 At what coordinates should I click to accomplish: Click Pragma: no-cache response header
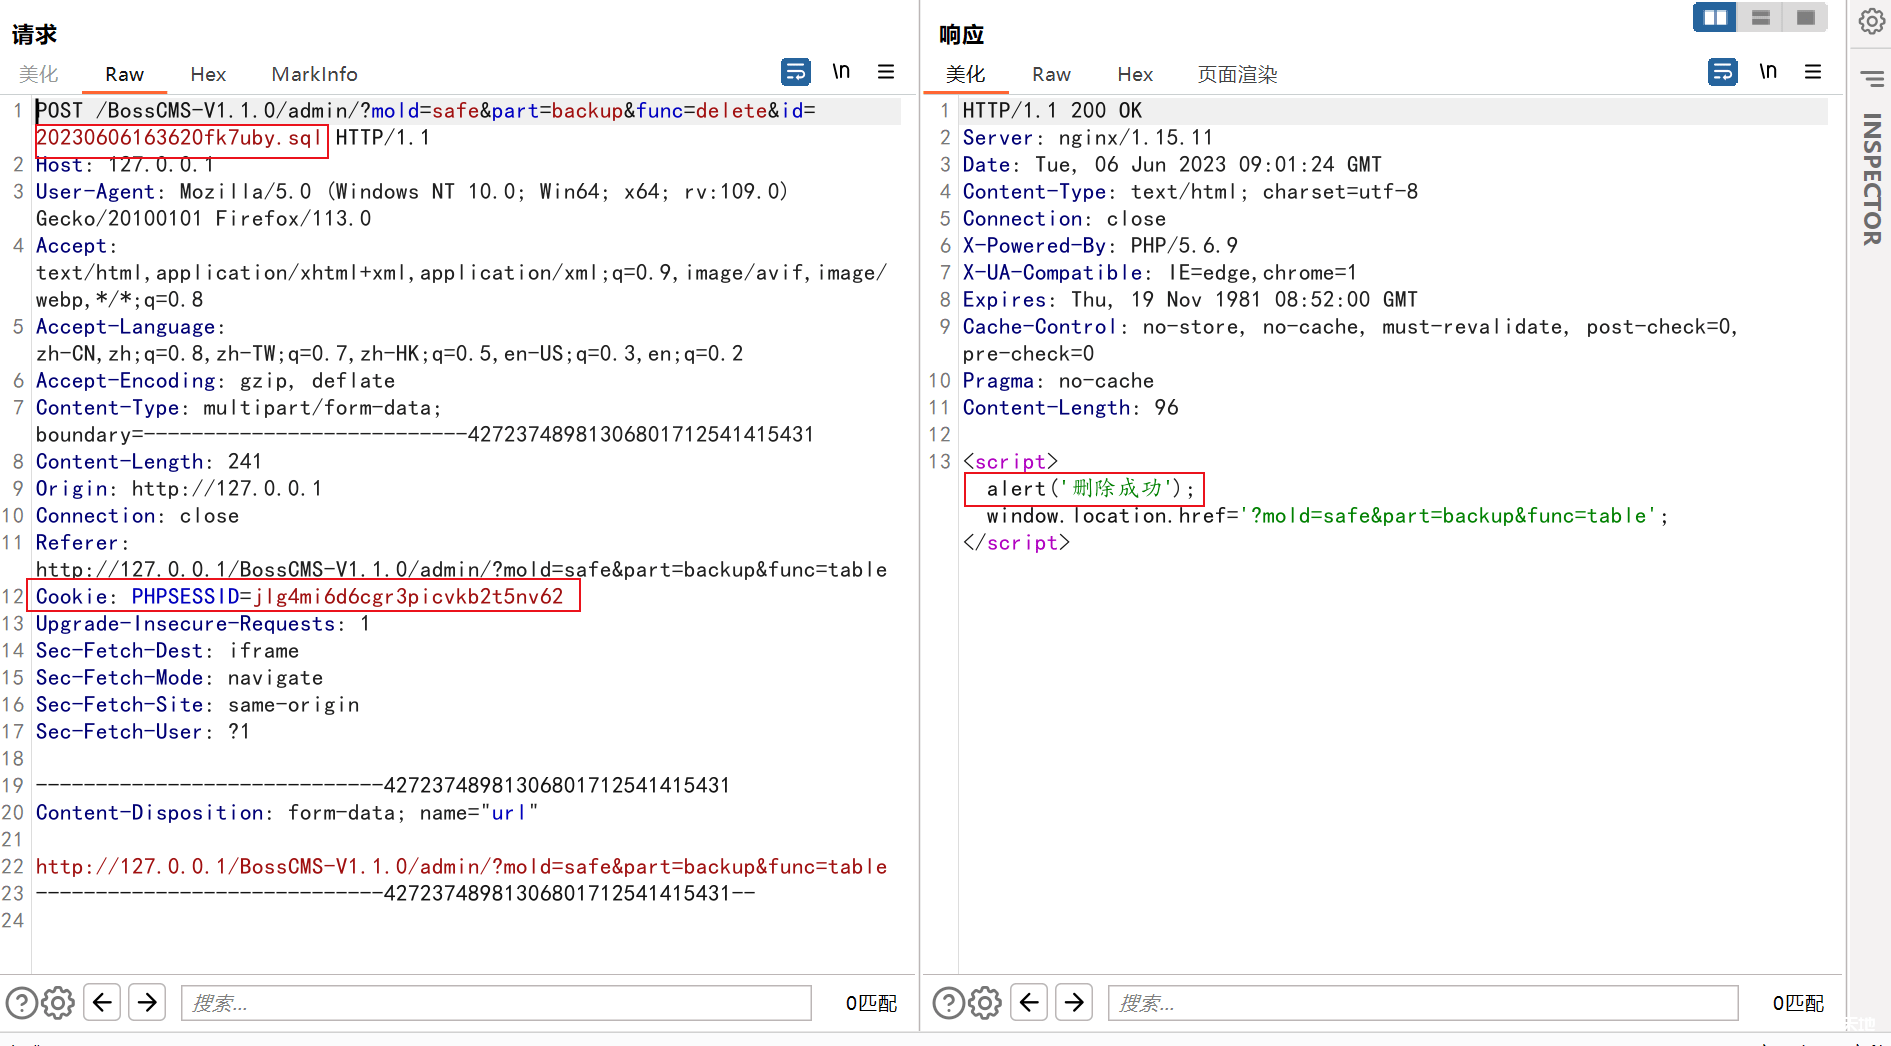[1058, 381]
